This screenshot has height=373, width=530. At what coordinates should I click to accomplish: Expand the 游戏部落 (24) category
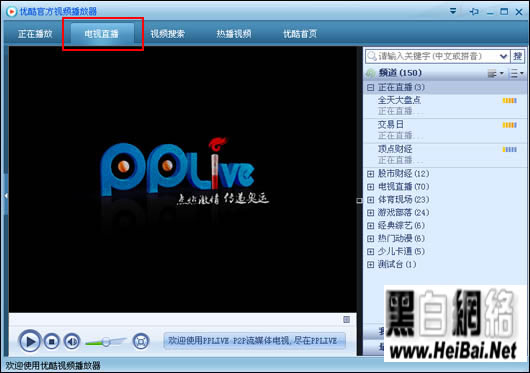point(370,213)
